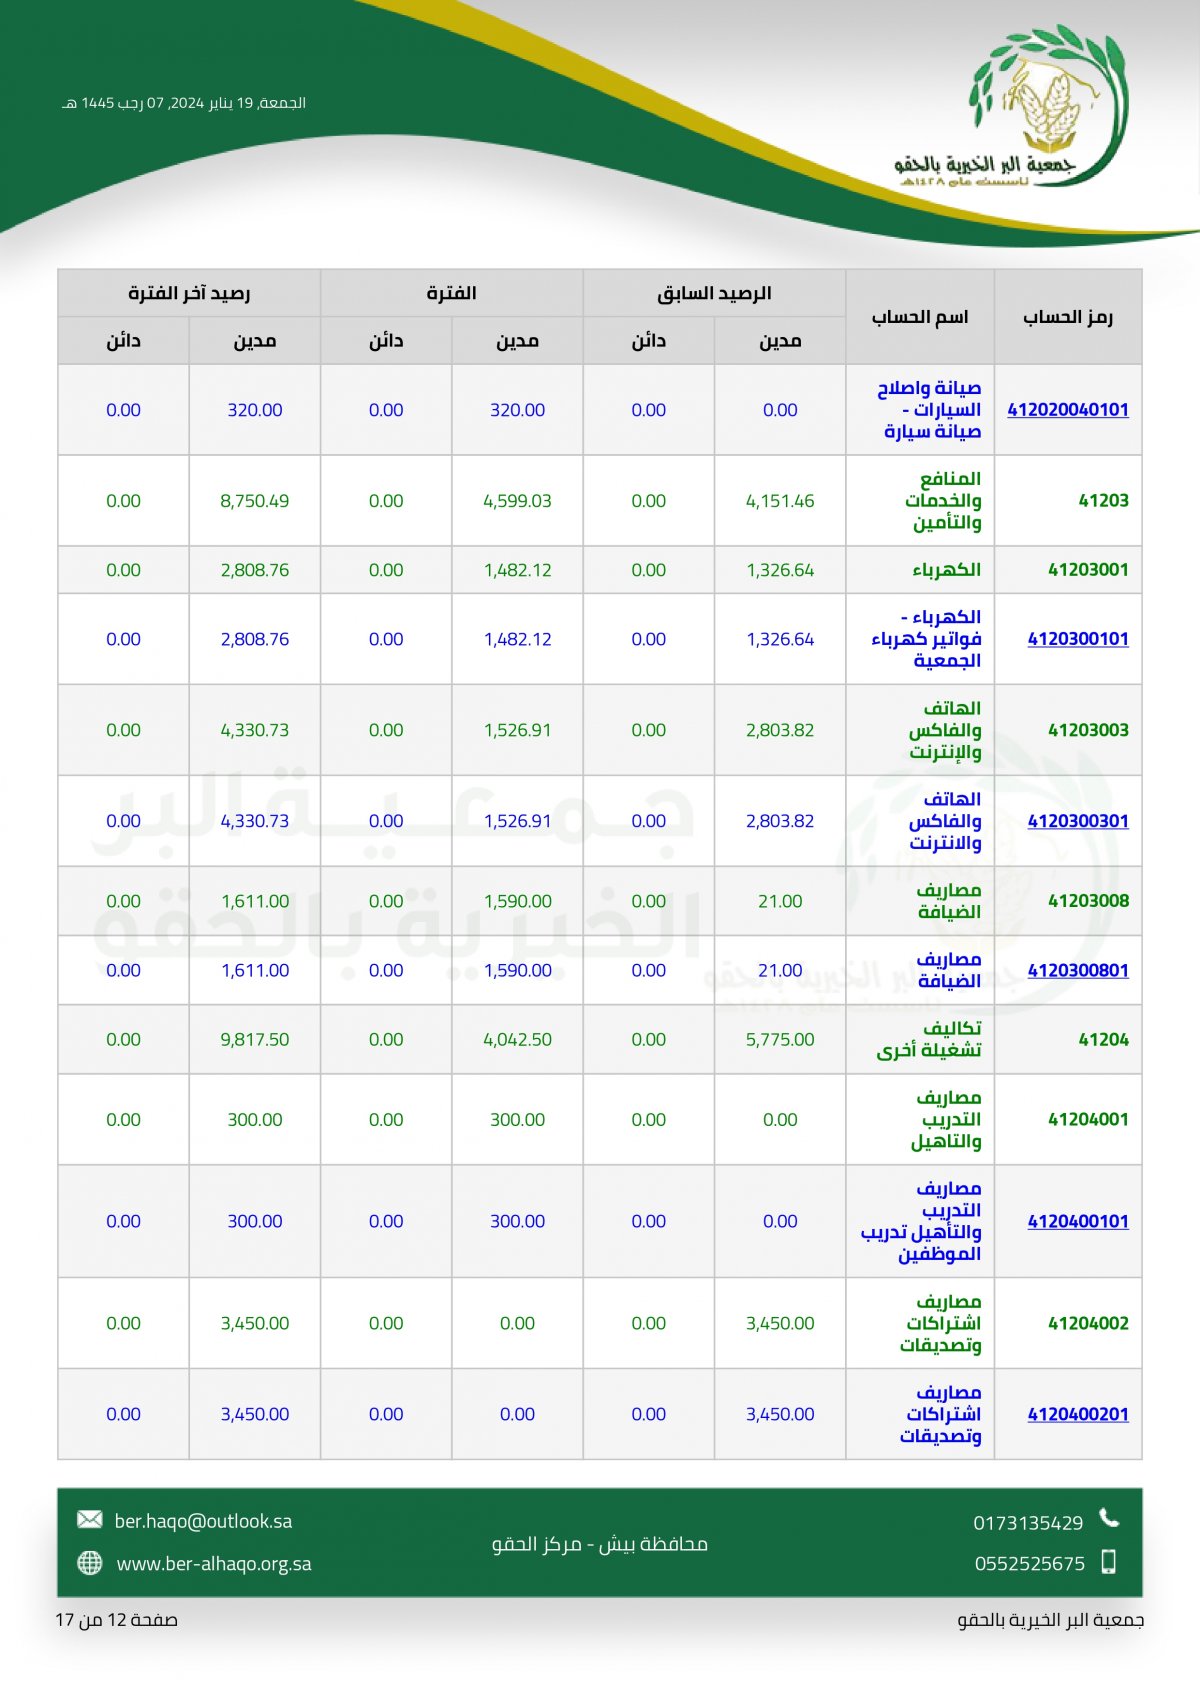Screen dimensions: 1200x1696
Task: Open account link 4120400101
Action: click(x=1077, y=1221)
